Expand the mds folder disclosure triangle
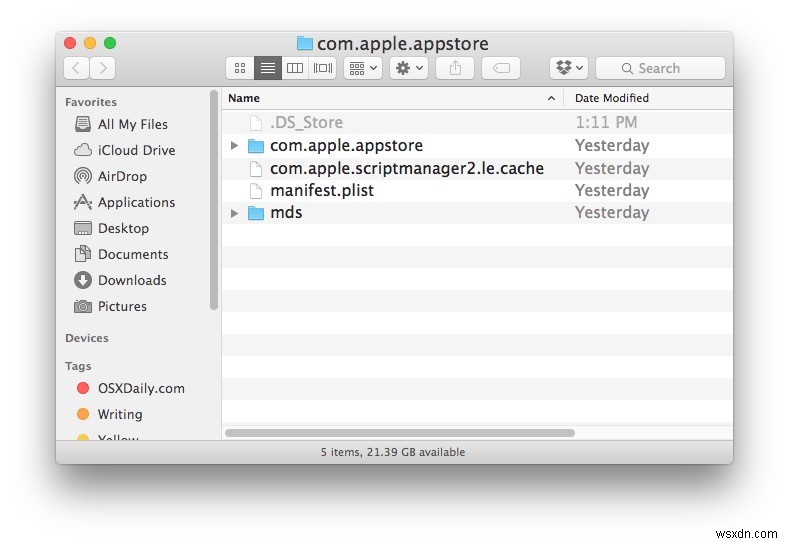Screen dimensions: 789x544 tap(234, 213)
